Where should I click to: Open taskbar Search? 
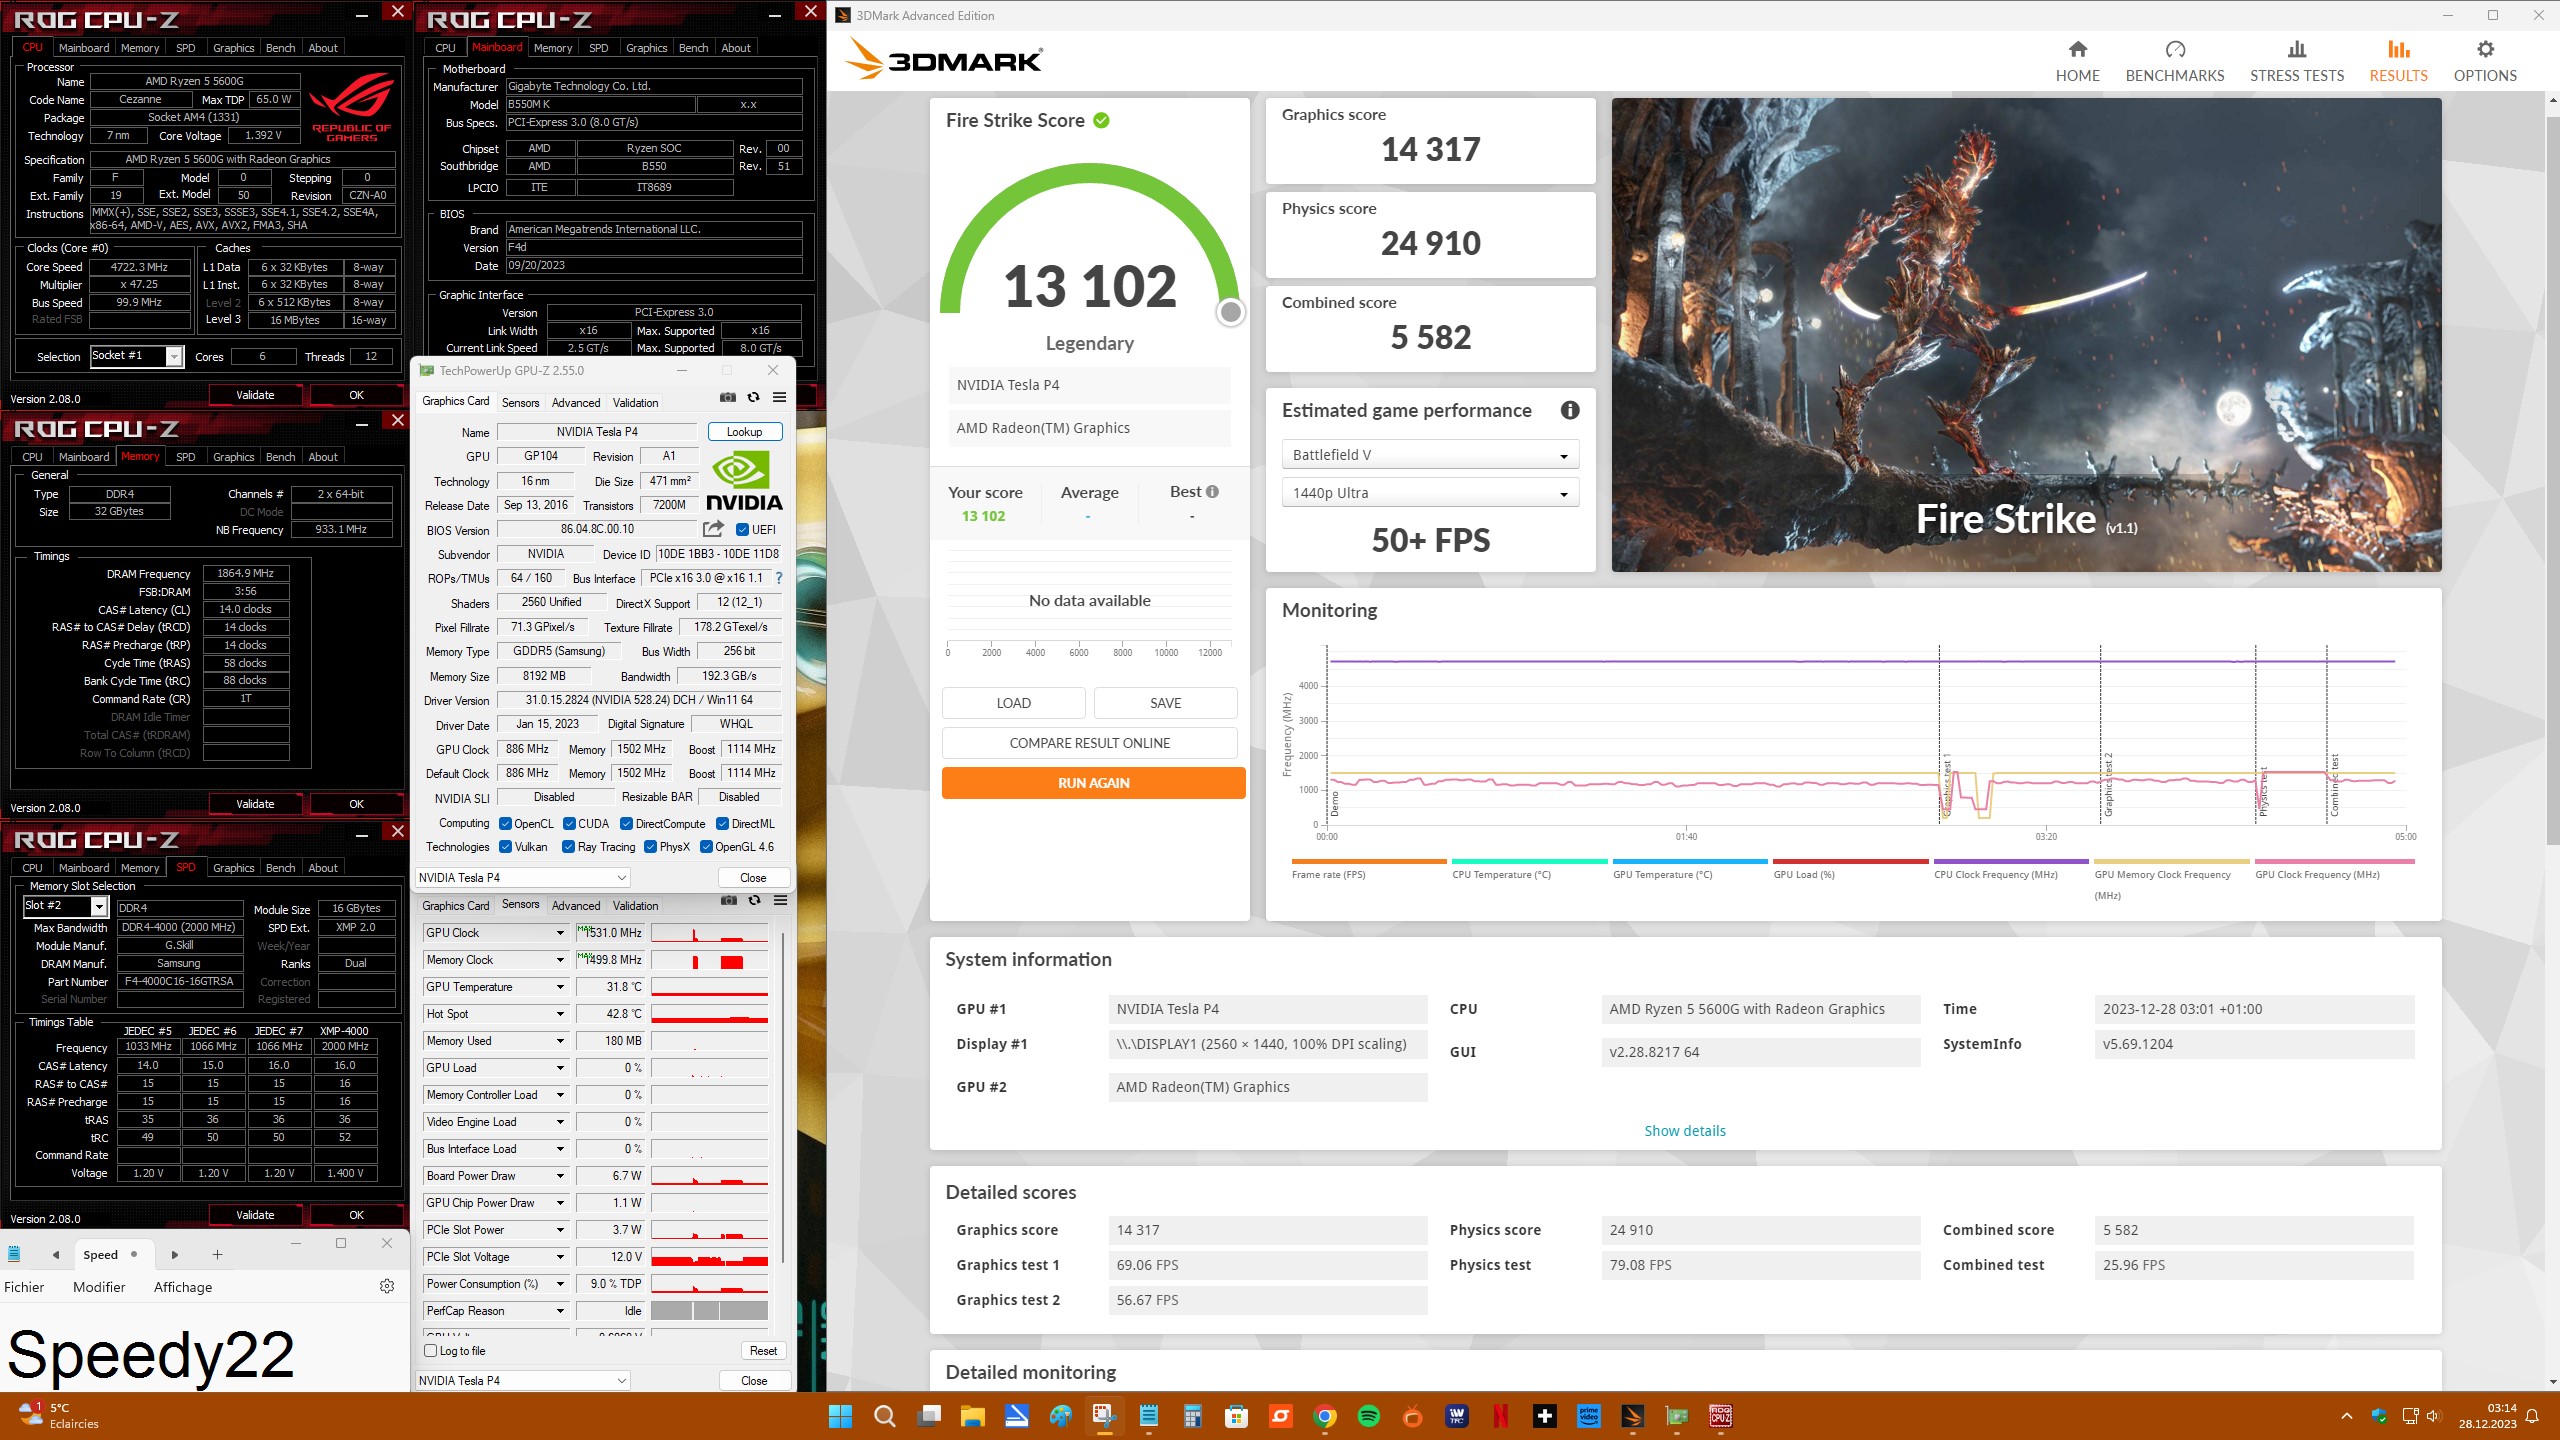(884, 1416)
